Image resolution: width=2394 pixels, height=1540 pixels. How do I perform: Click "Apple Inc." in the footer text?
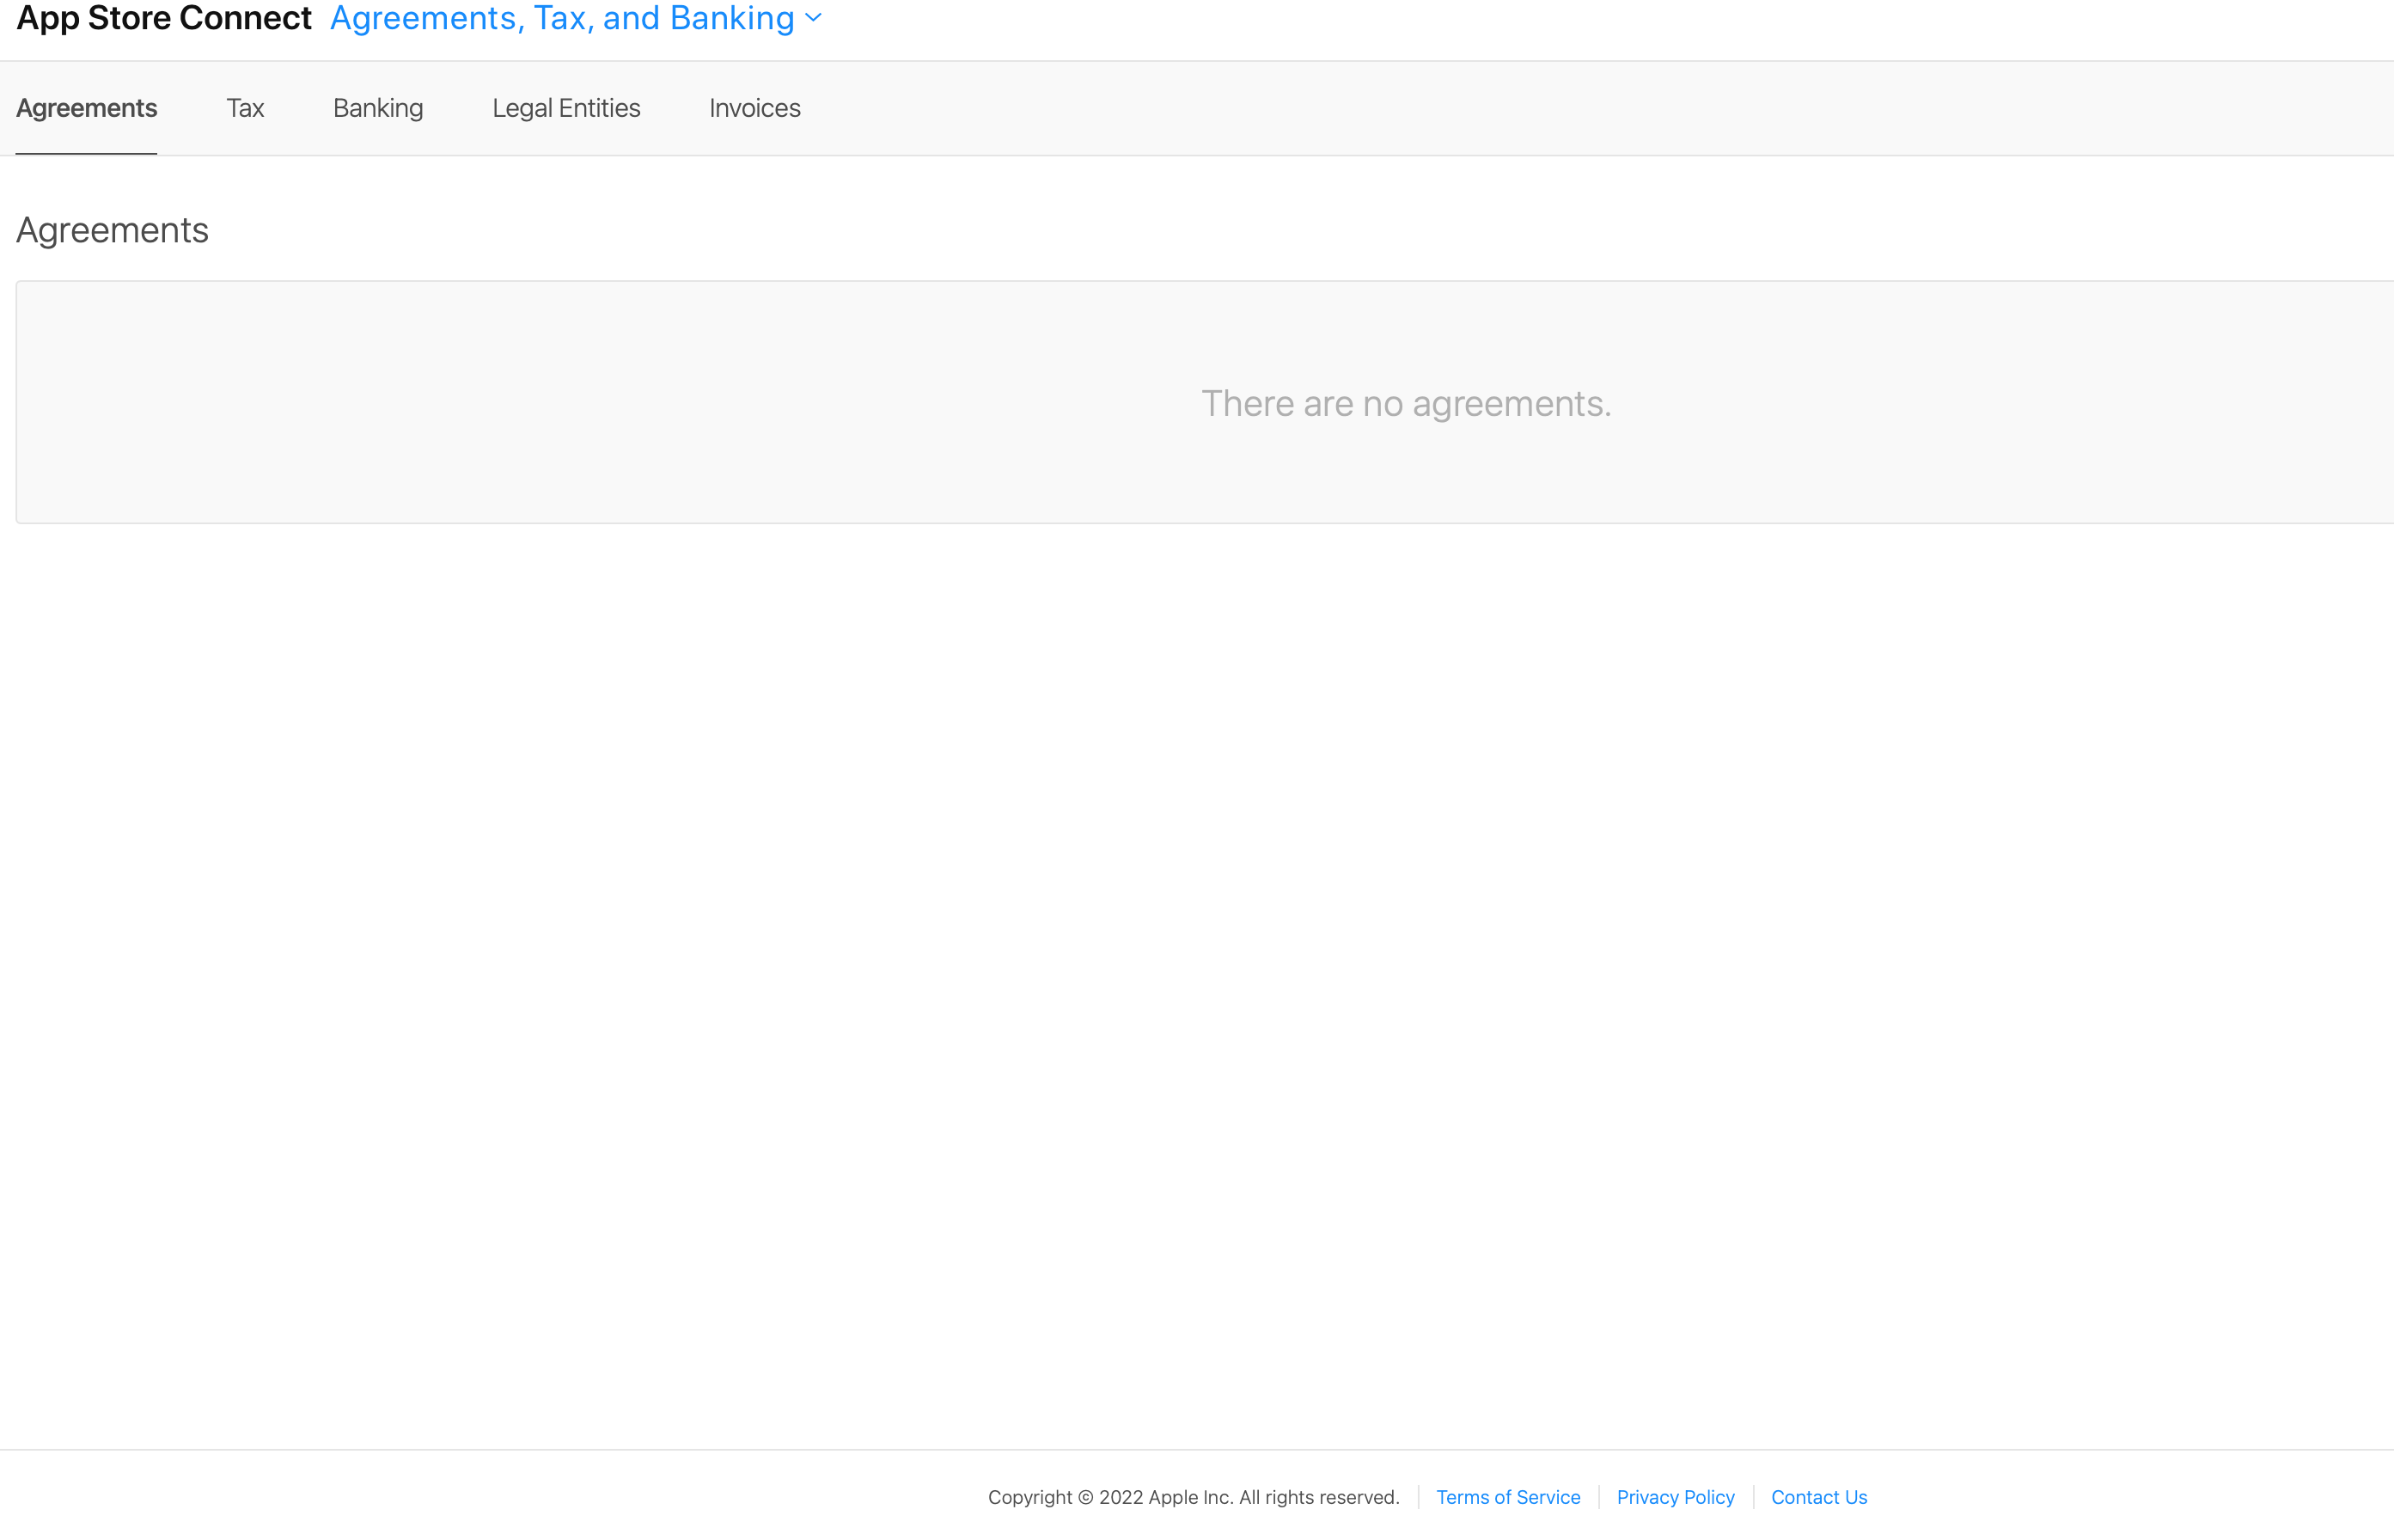pos(1190,1497)
